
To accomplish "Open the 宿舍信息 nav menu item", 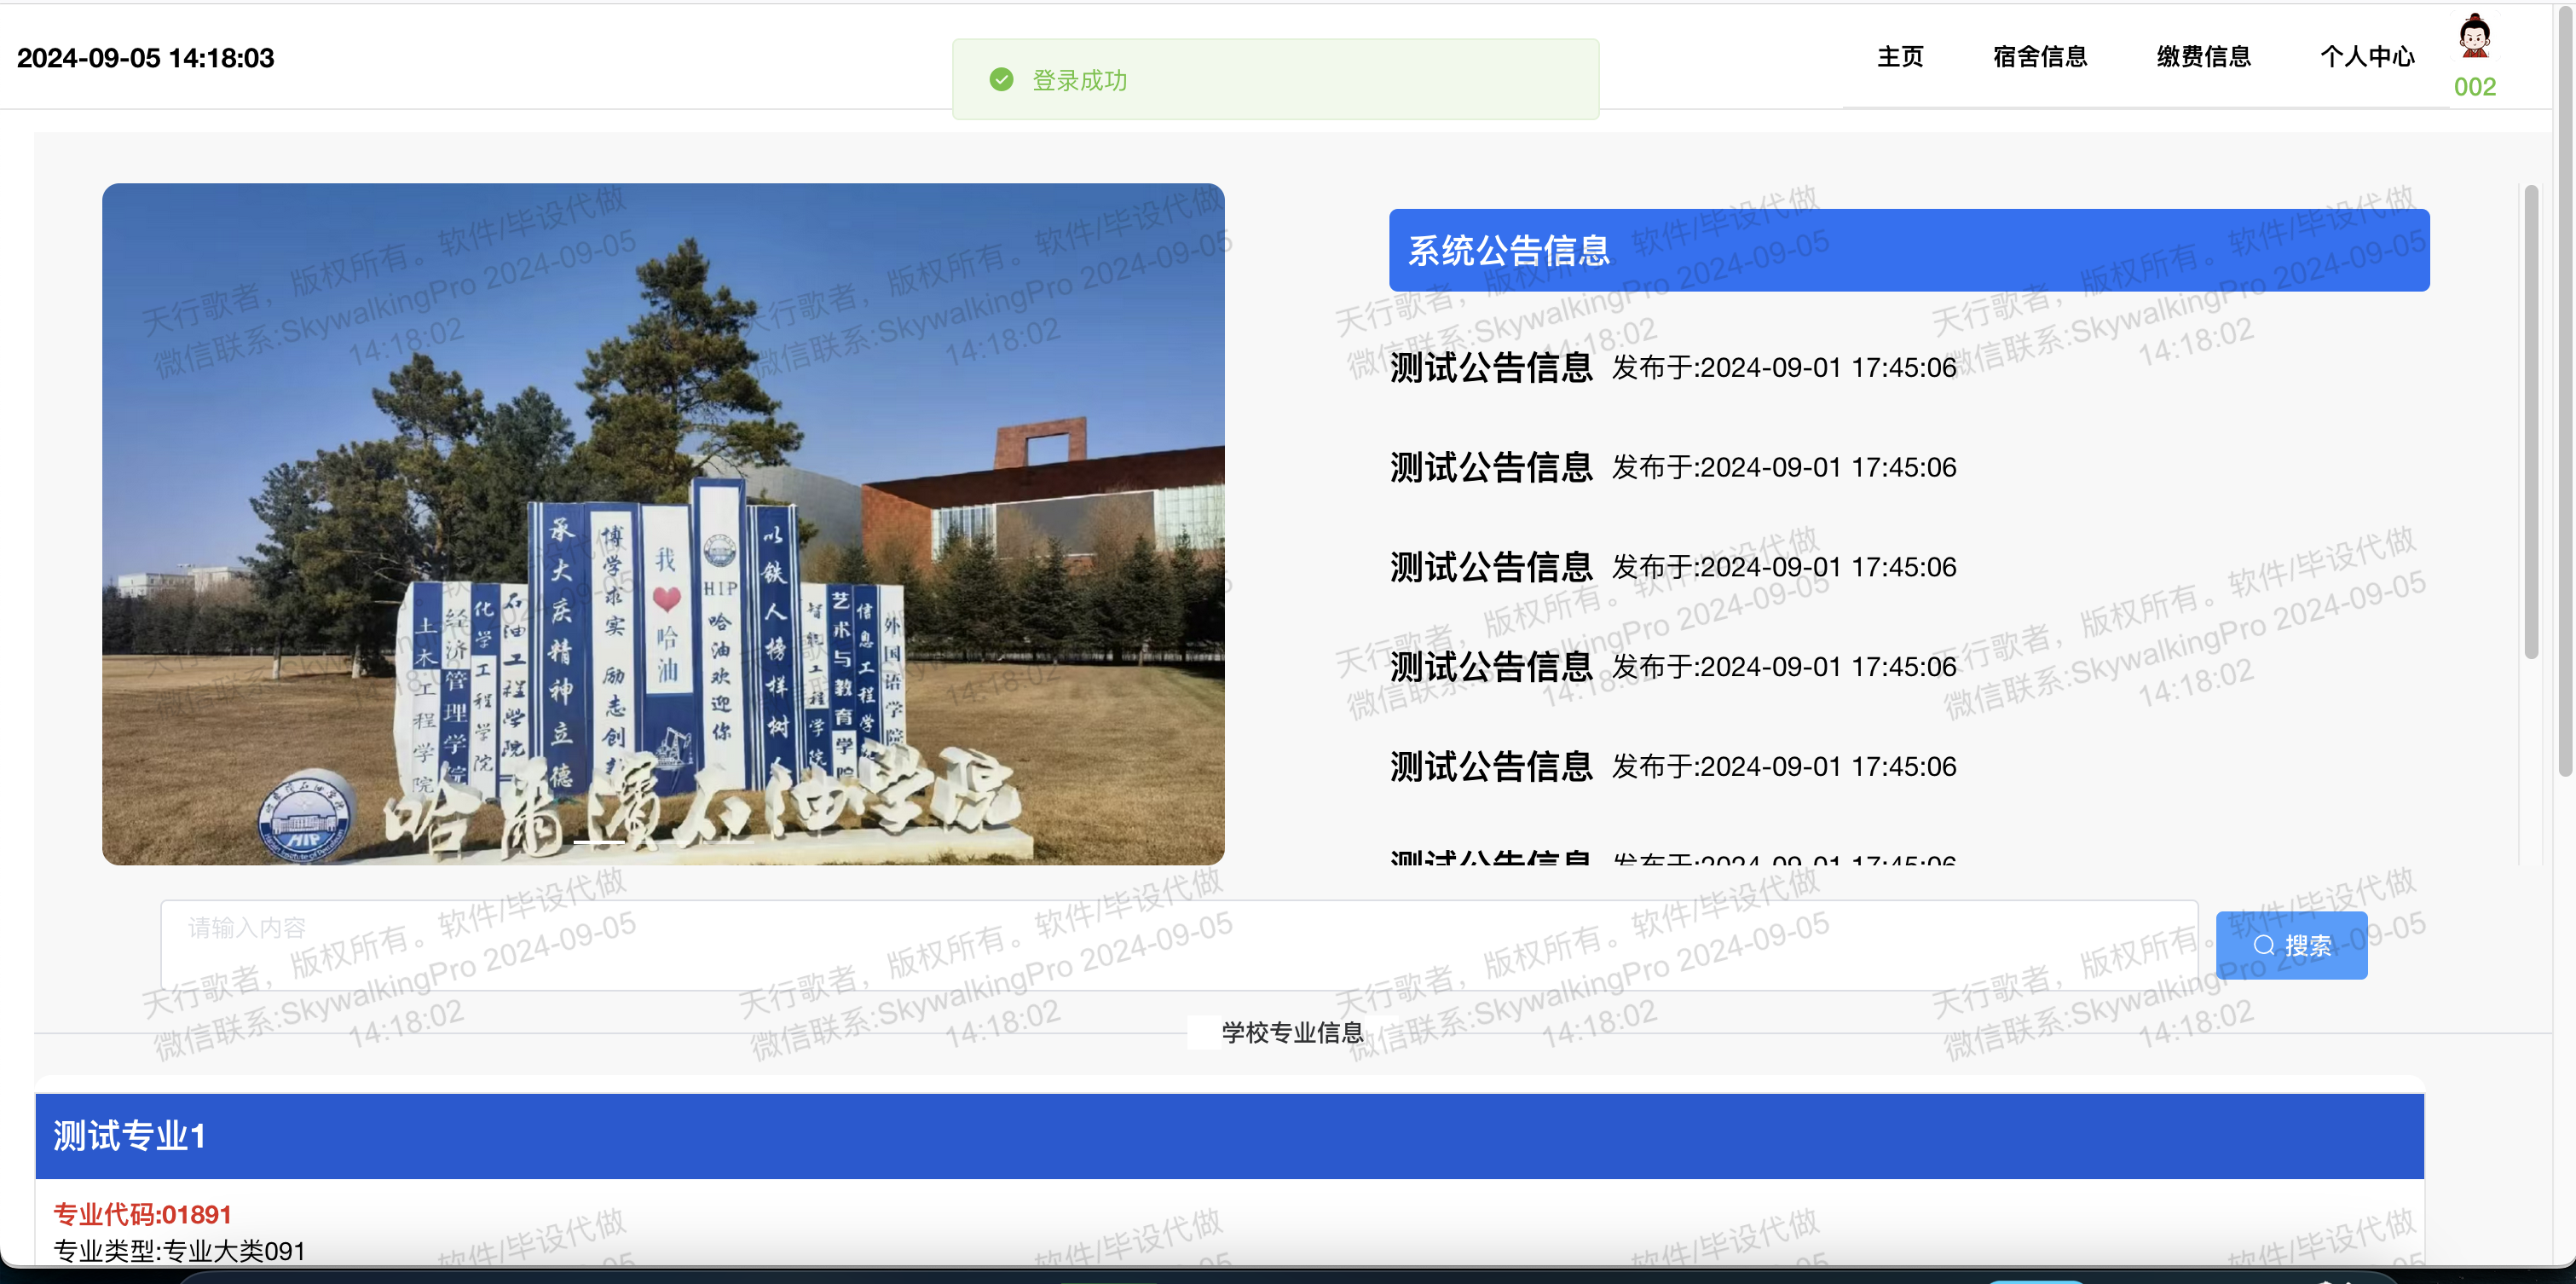I will pyautogui.click(x=2040, y=57).
